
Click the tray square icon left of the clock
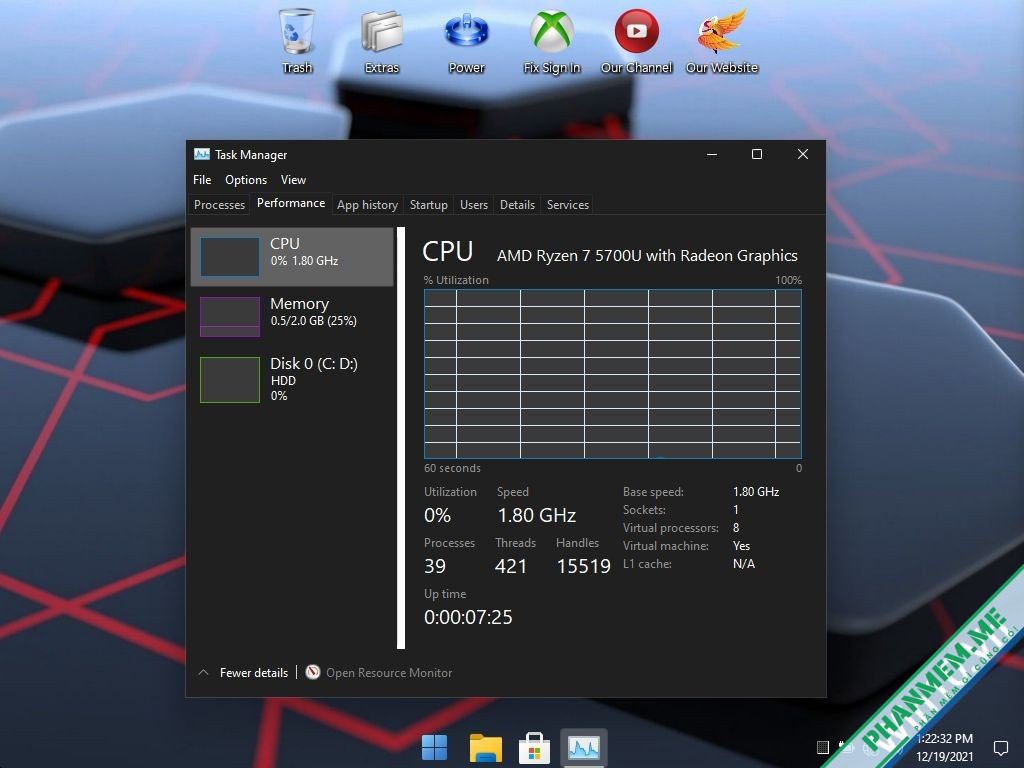click(823, 747)
